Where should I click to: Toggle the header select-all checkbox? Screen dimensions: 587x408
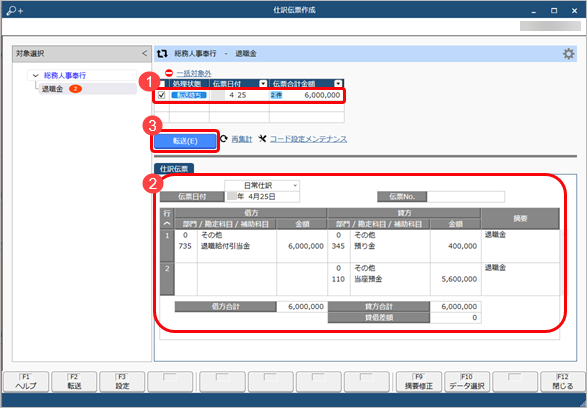pyautogui.click(x=162, y=84)
